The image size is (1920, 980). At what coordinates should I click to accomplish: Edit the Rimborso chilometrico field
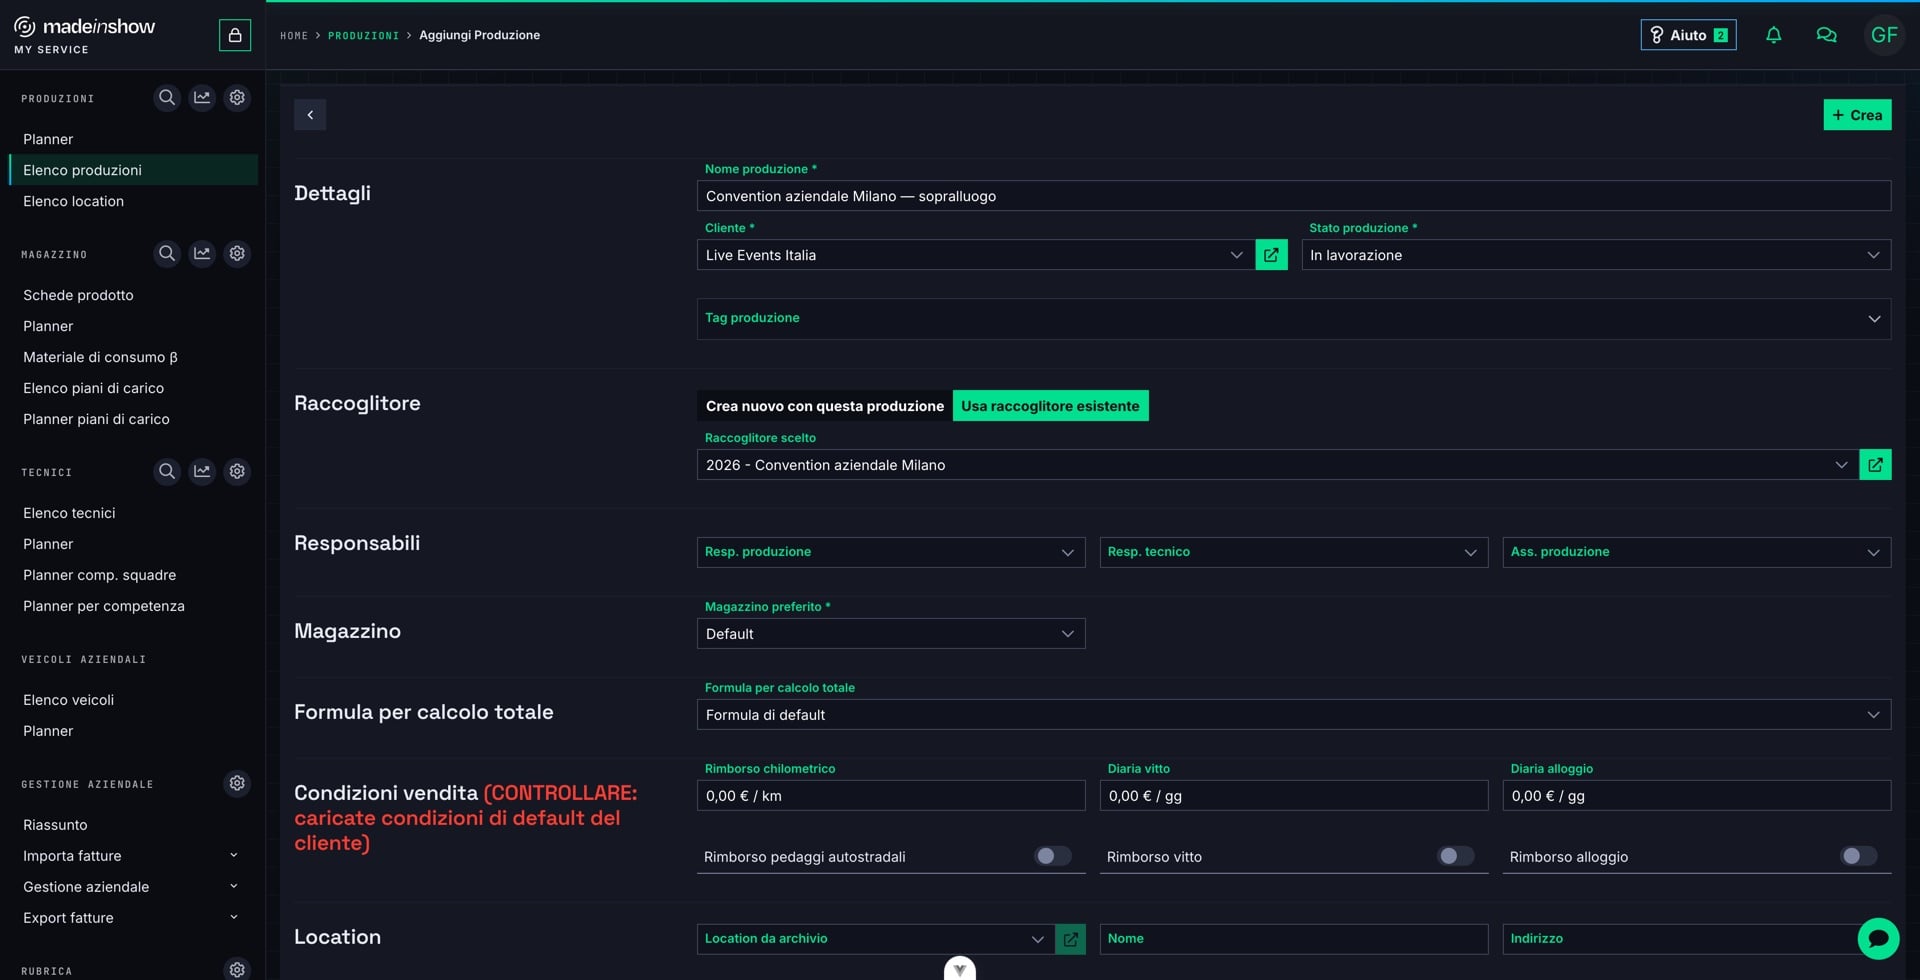pyautogui.click(x=890, y=796)
